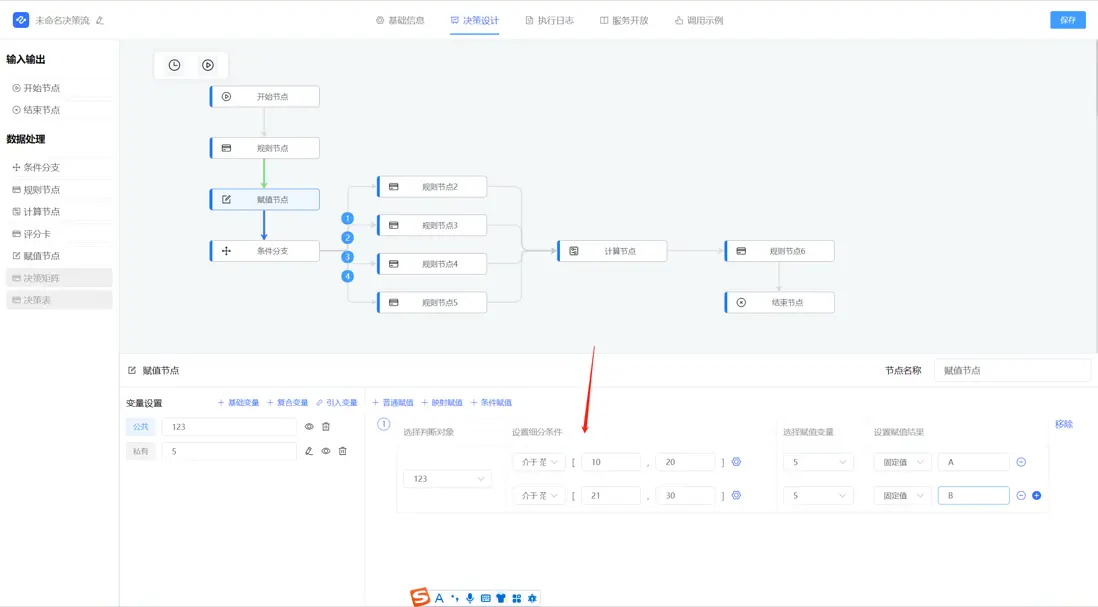Screen dimensions: 1098x607
Task: Click upper bound field with value 30
Action: pyautogui.click(x=686, y=496)
